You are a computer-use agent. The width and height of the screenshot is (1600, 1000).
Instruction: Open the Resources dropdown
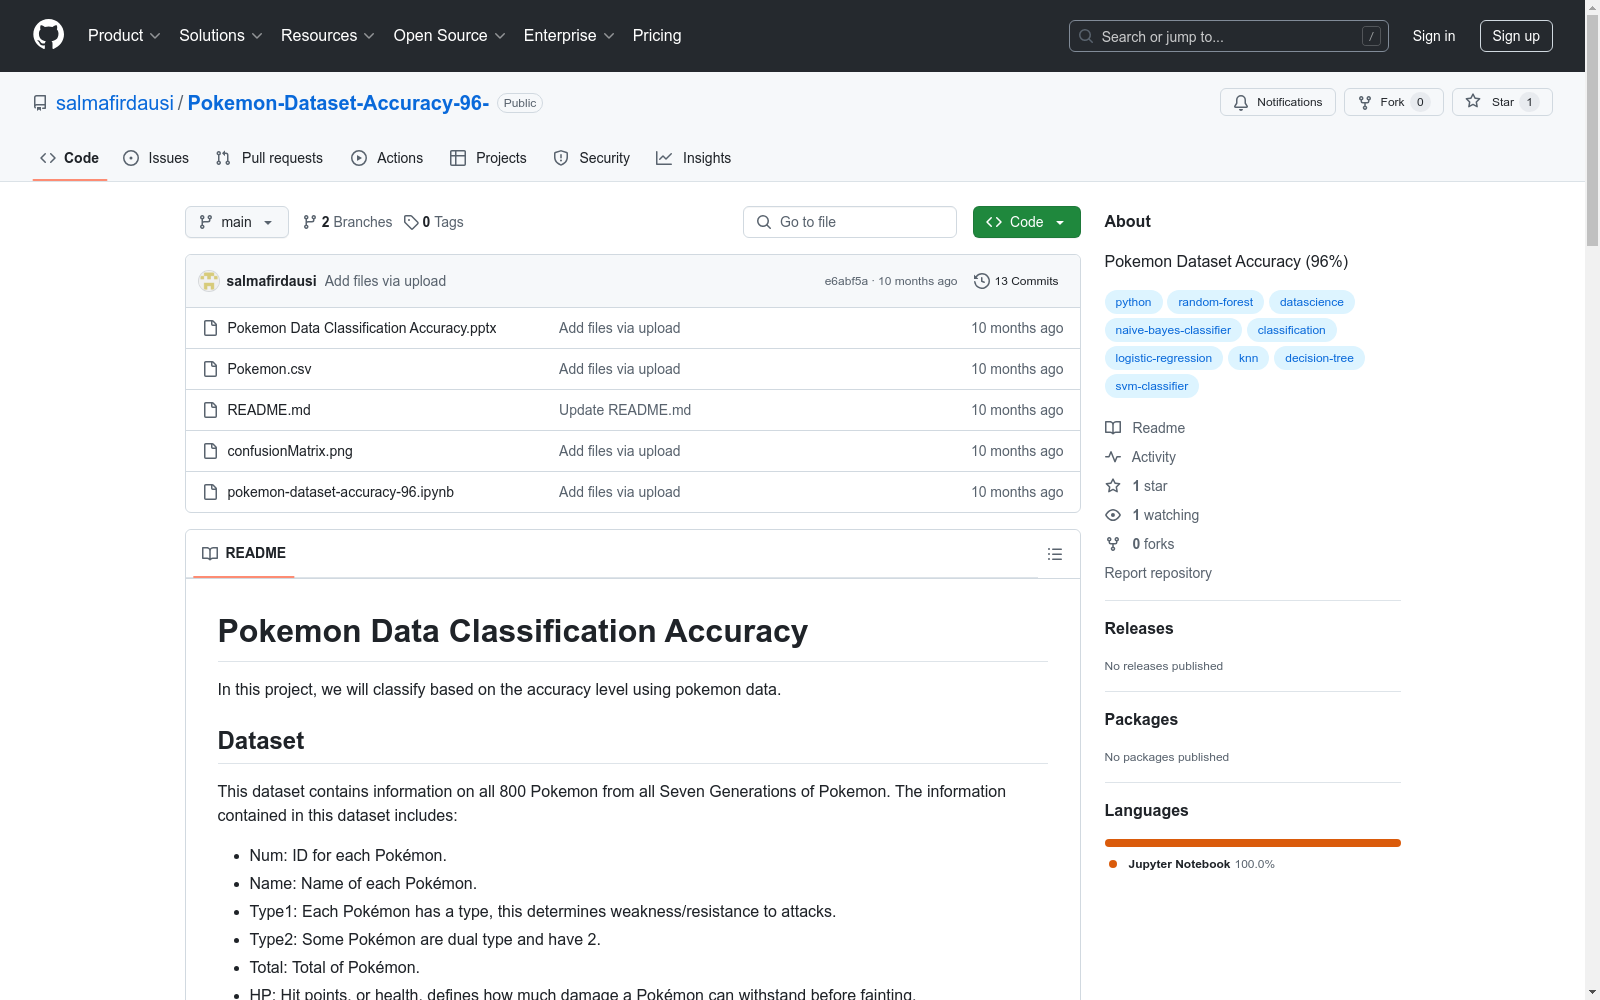(327, 36)
